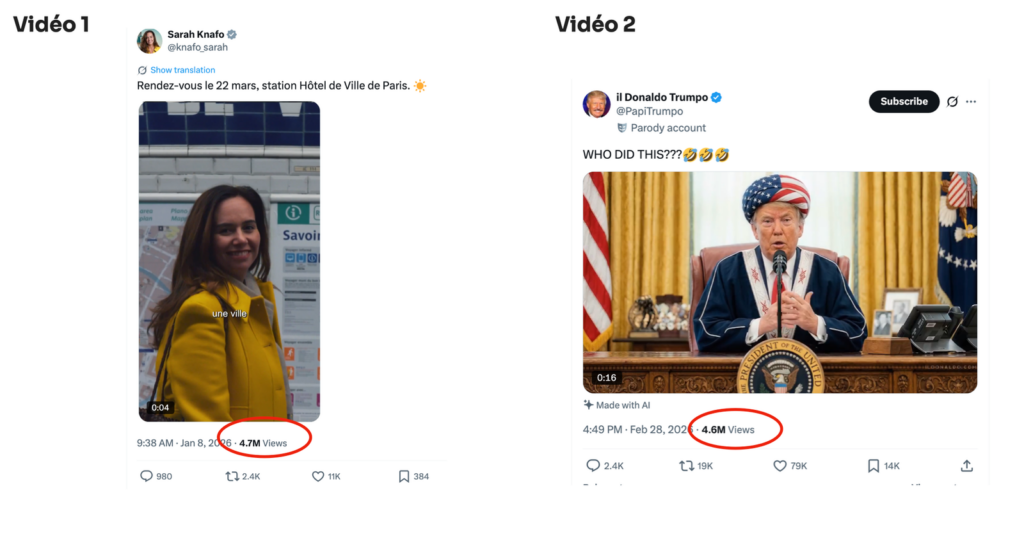Screen dimensions: 1024x543
Task: Play Sarah Knafo's metro station video
Action: click(x=229, y=261)
